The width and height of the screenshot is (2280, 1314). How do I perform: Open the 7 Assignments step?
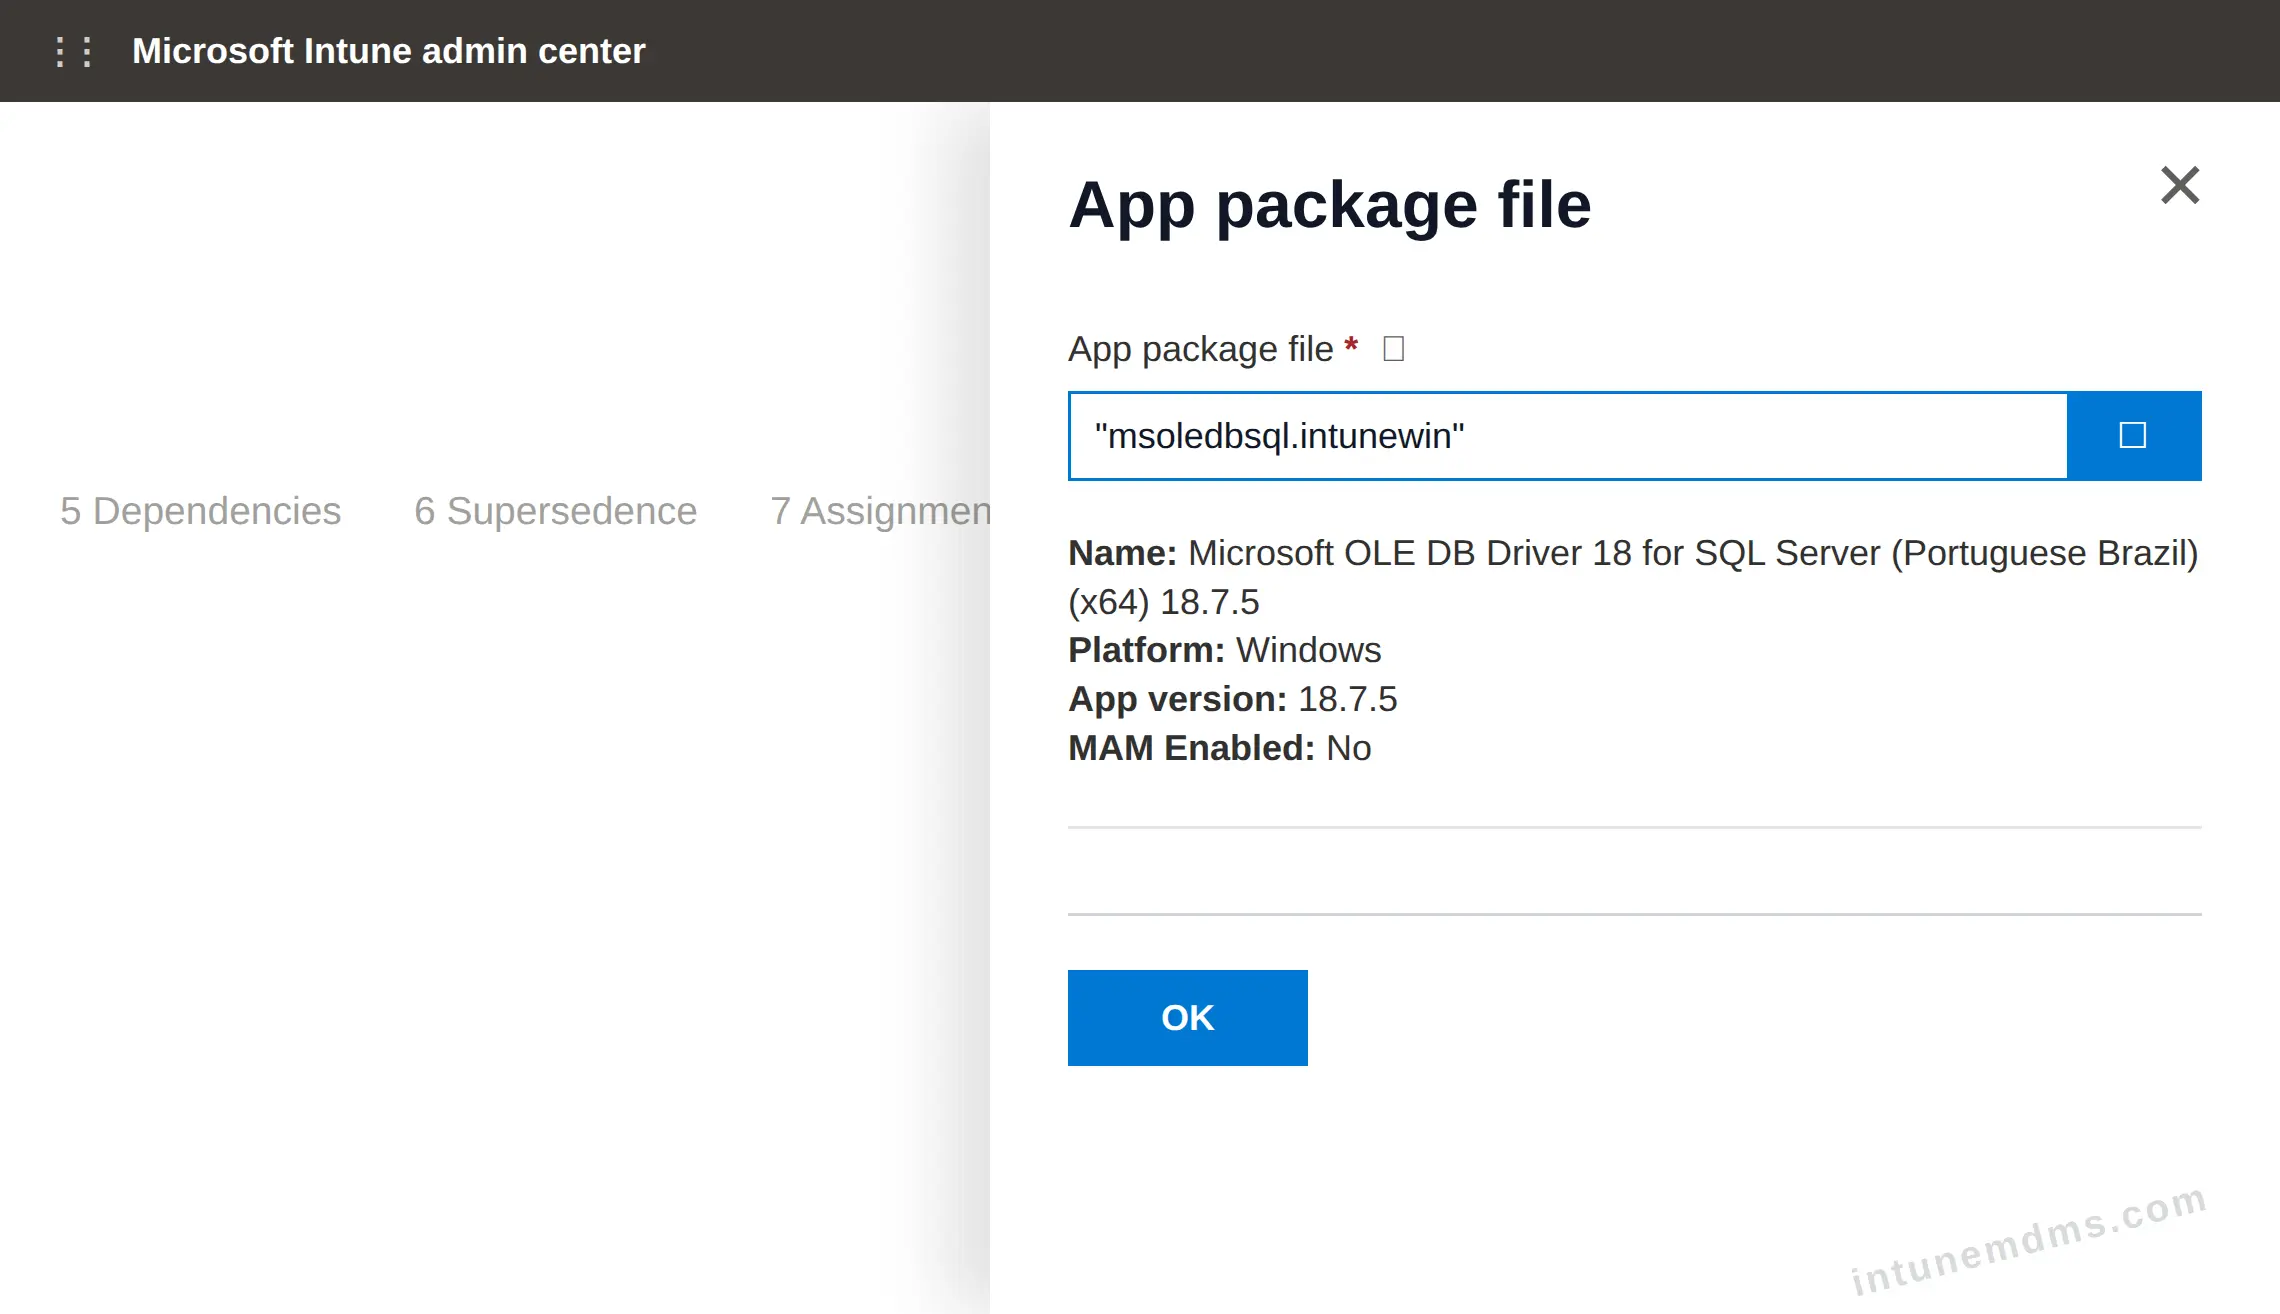tap(880, 511)
